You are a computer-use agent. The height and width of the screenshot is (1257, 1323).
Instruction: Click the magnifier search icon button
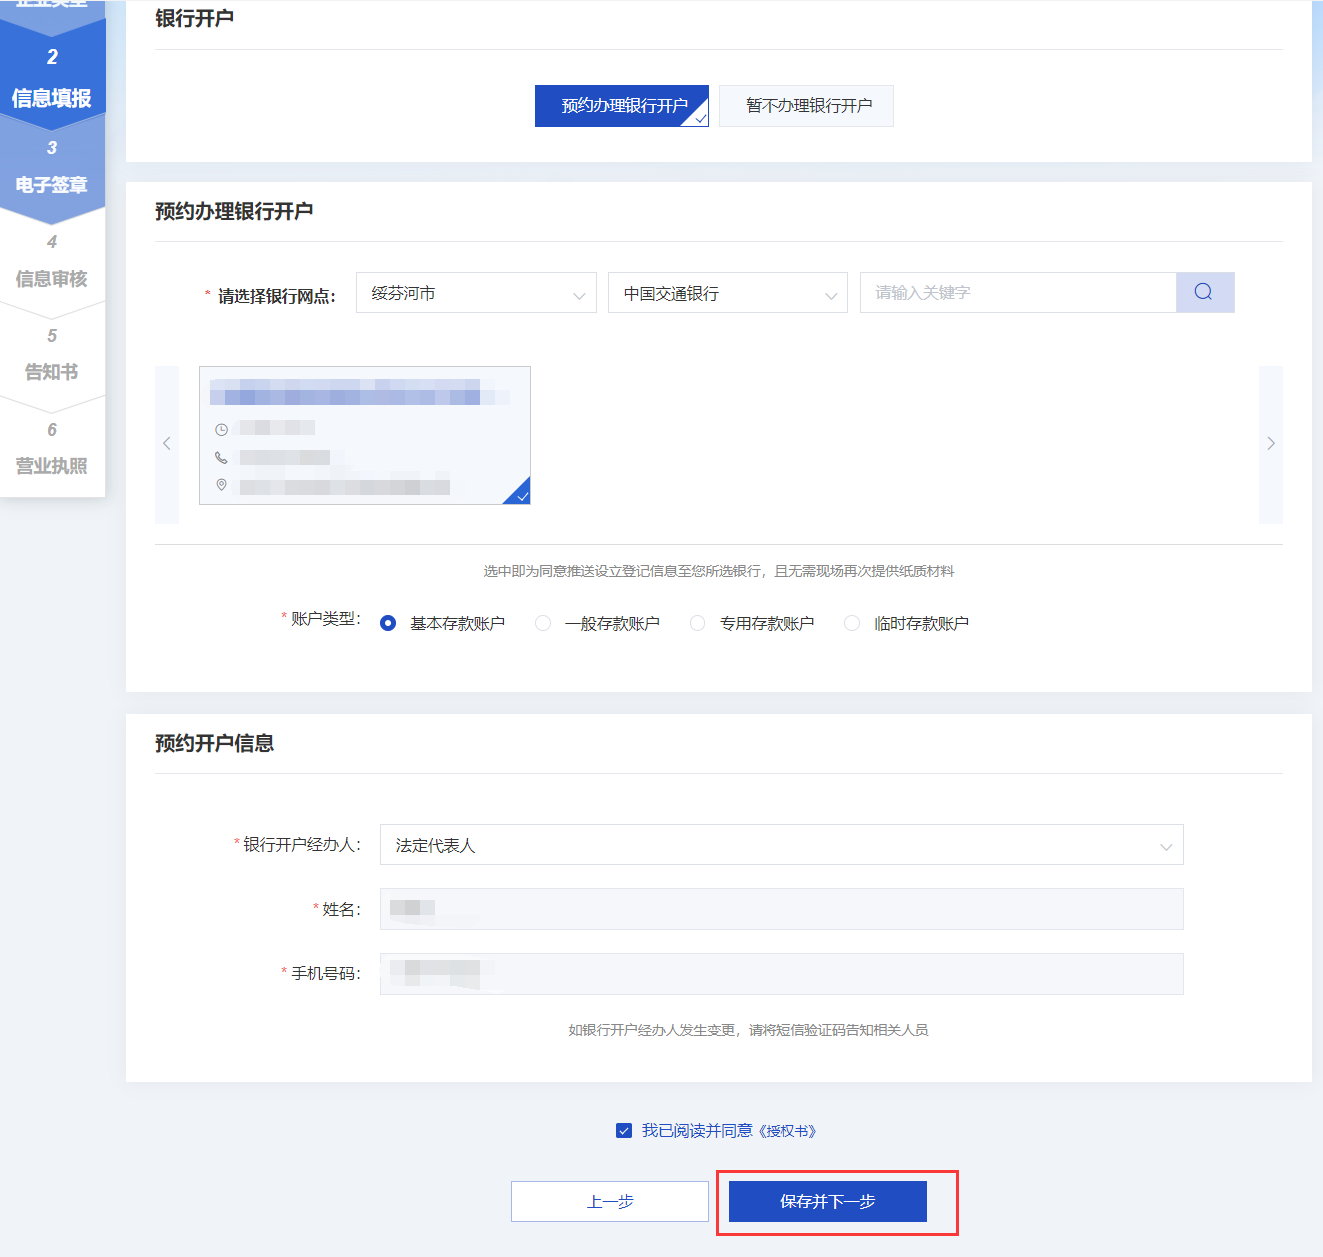tap(1204, 292)
